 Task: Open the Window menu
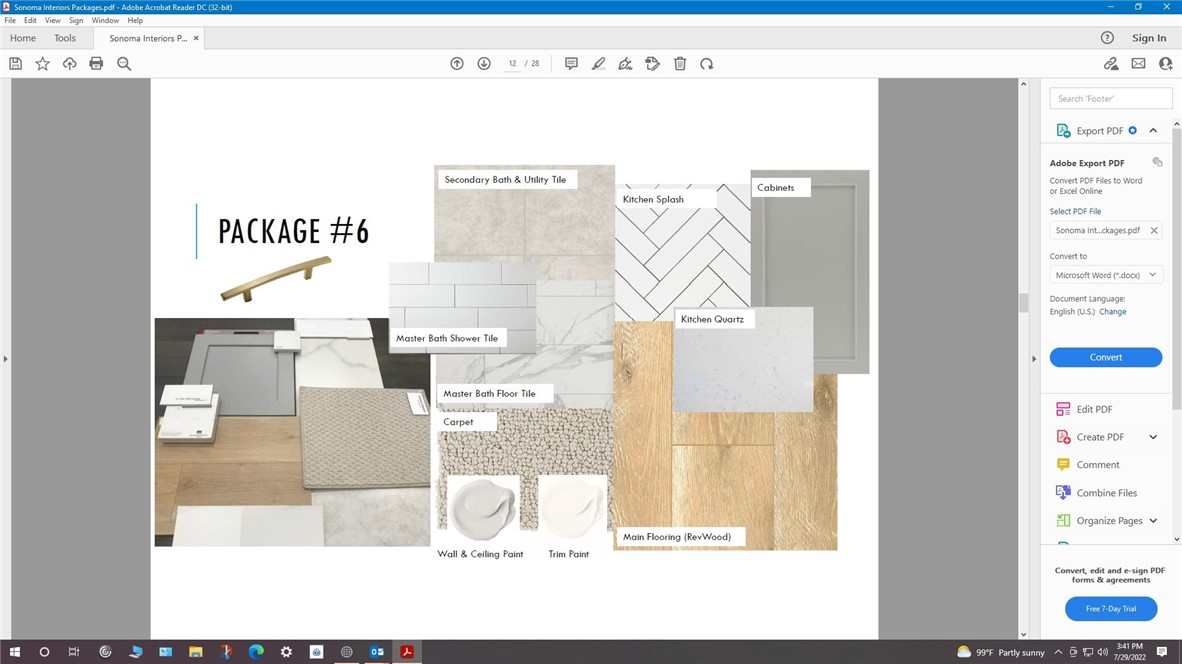pyautogui.click(x=105, y=20)
